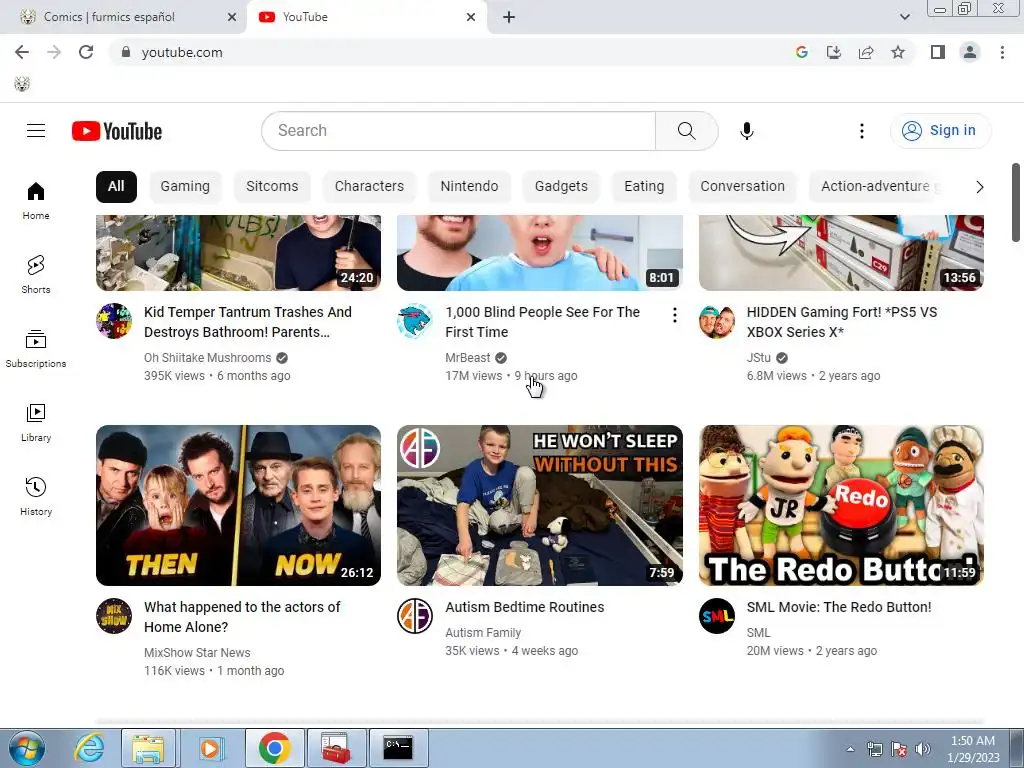
Task: Click title Kid Temper Tantrum Trashes And Destroys Bathroom
Action: pos(248,322)
